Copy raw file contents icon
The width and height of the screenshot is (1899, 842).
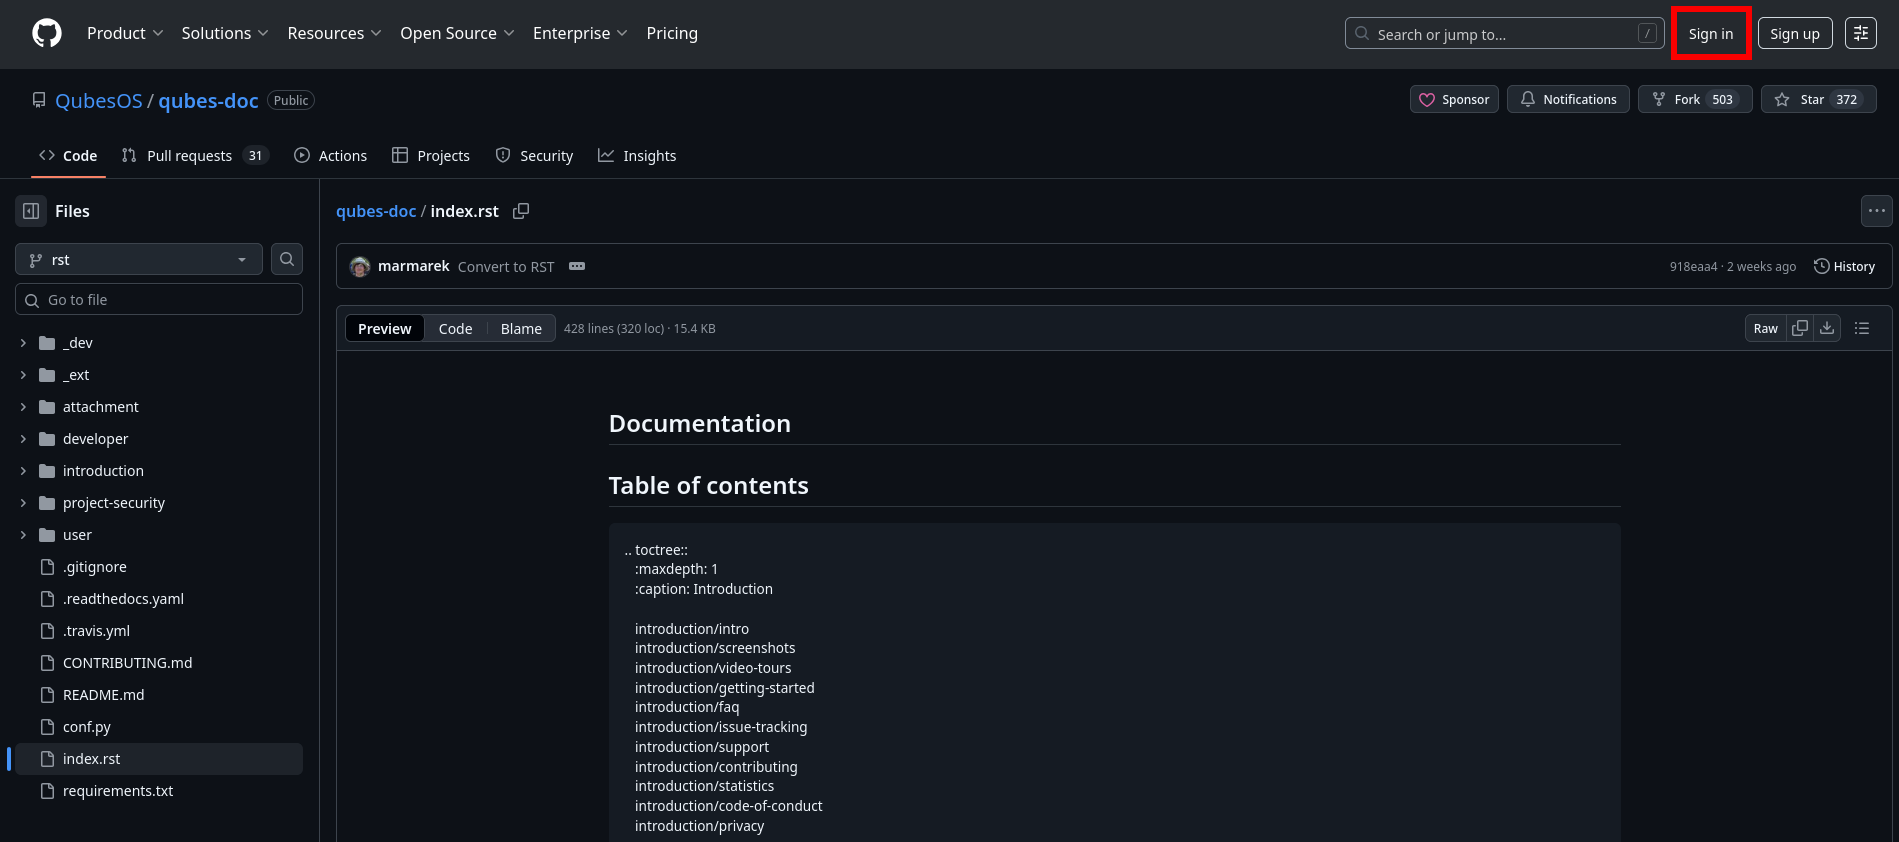[x=1800, y=328]
